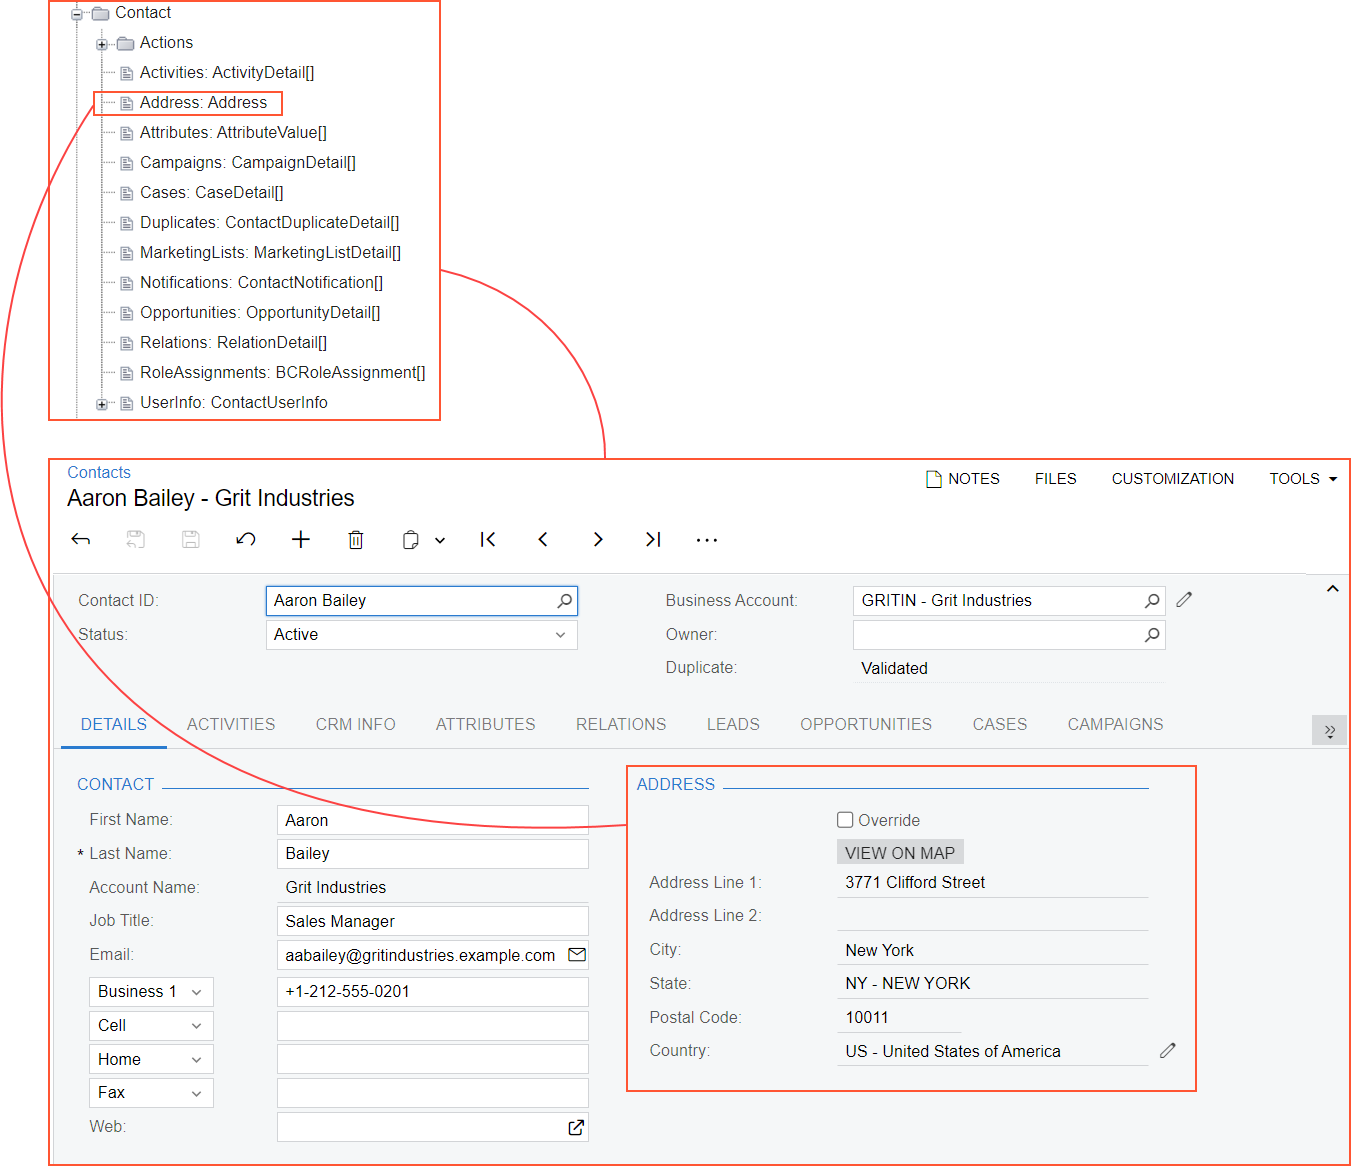Click the undo changes icon
This screenshot has height=1166, width=1352.
246,540
